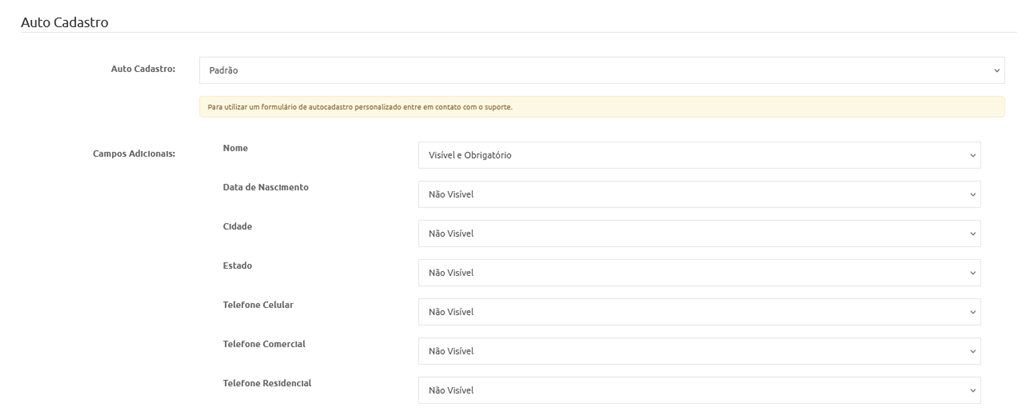The height and width of the screenshot is (412, 1033).
Task: Click the Telefone Celular label
Action: pyautogui.click(x=258, y=304)
